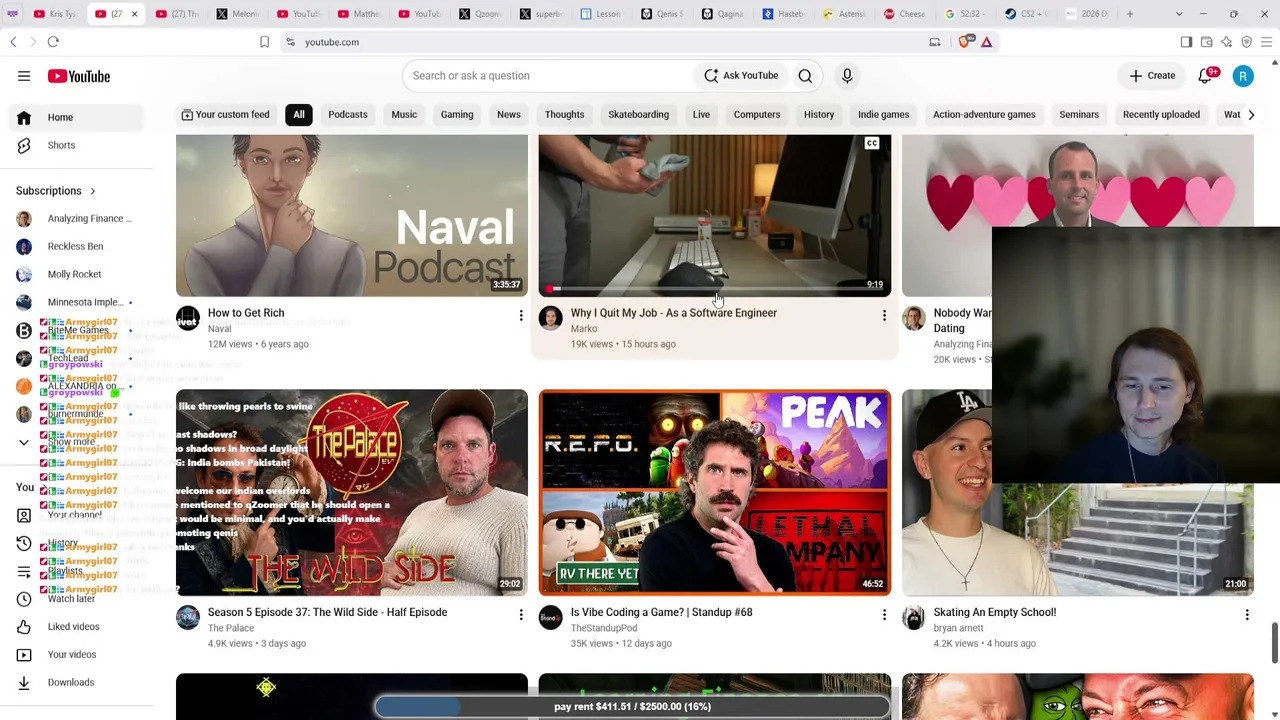Image resolution: width=1280 pixels, height=720 pixels.
Task: Click the YouTube search input field
Action: click(x=547, y=76)
